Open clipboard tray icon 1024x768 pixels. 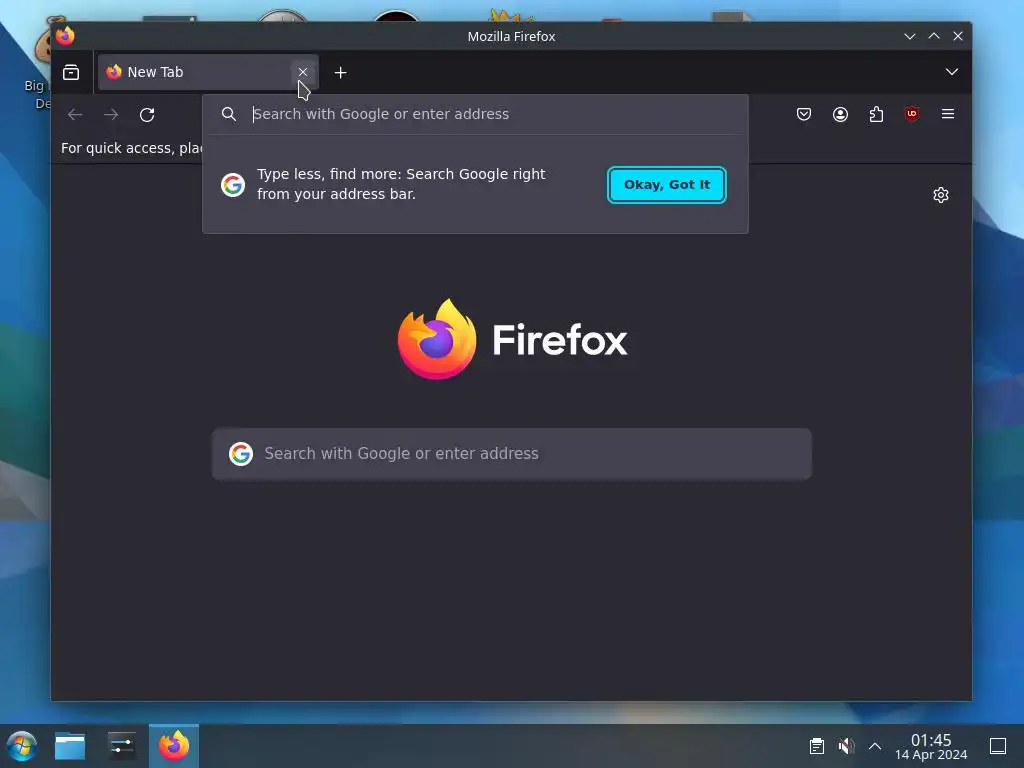click(816, 746)
